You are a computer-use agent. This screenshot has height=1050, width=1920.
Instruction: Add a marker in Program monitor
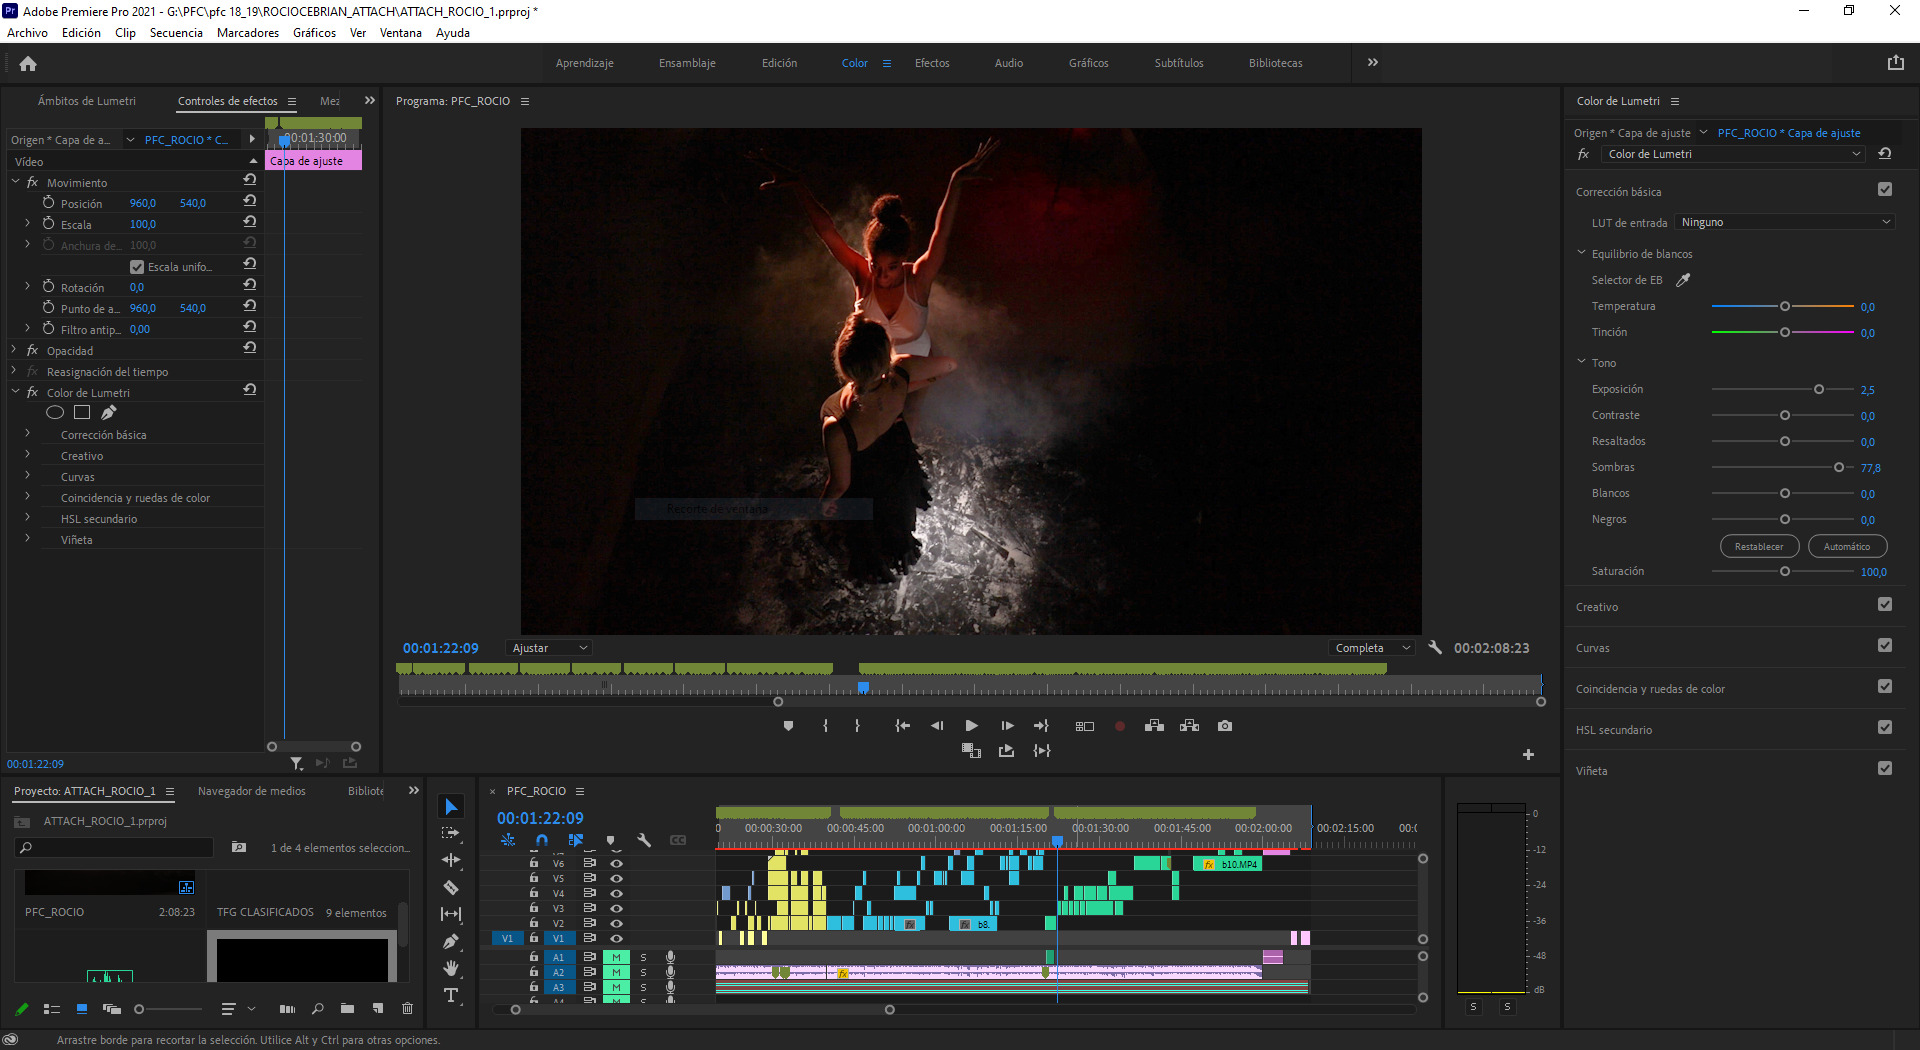point(788,726)
